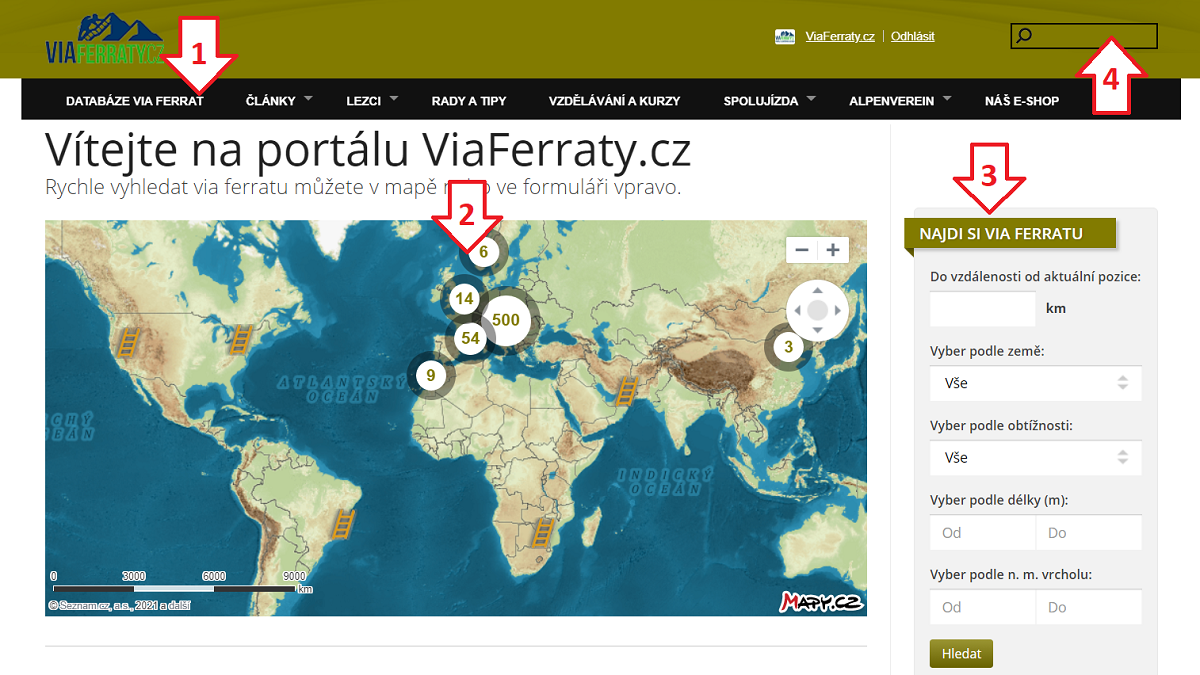Pan the map down with compass arrow
Viewport: 1200px width, 675px height.
[817, 330]
